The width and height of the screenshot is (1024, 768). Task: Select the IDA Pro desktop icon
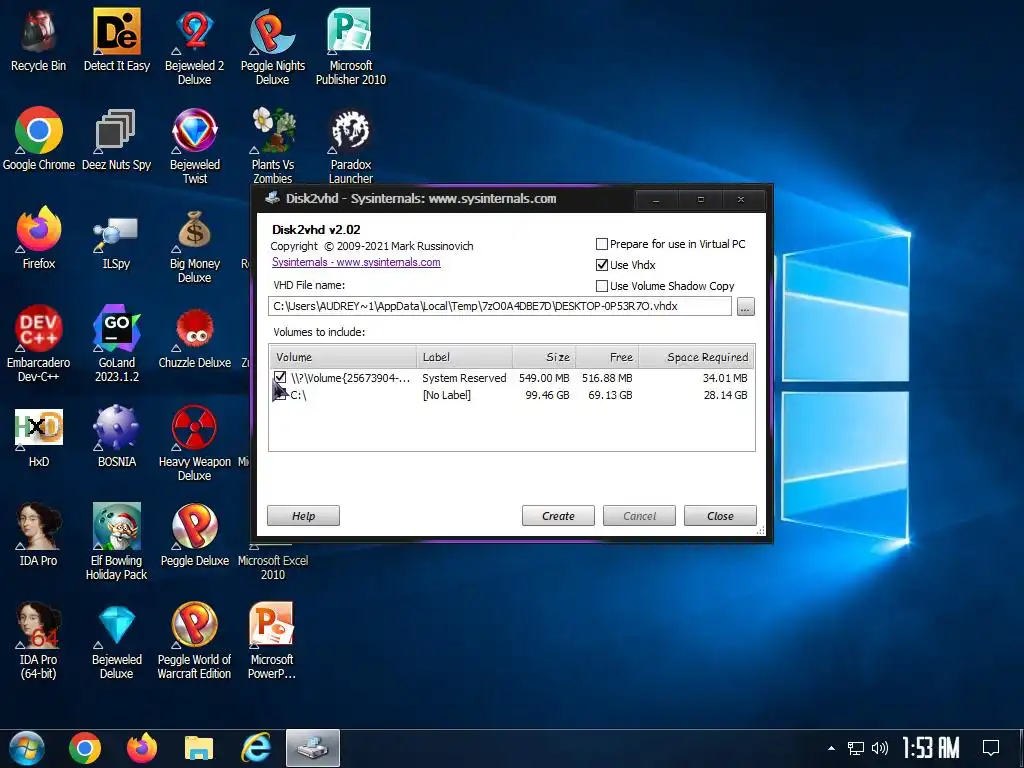click(x=39, y=536)
